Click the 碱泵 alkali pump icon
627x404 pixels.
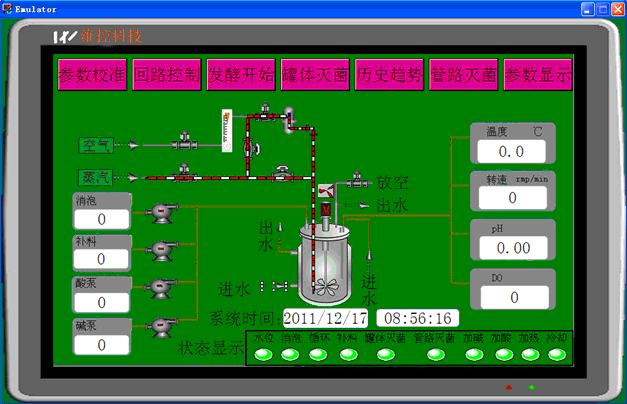162,328
